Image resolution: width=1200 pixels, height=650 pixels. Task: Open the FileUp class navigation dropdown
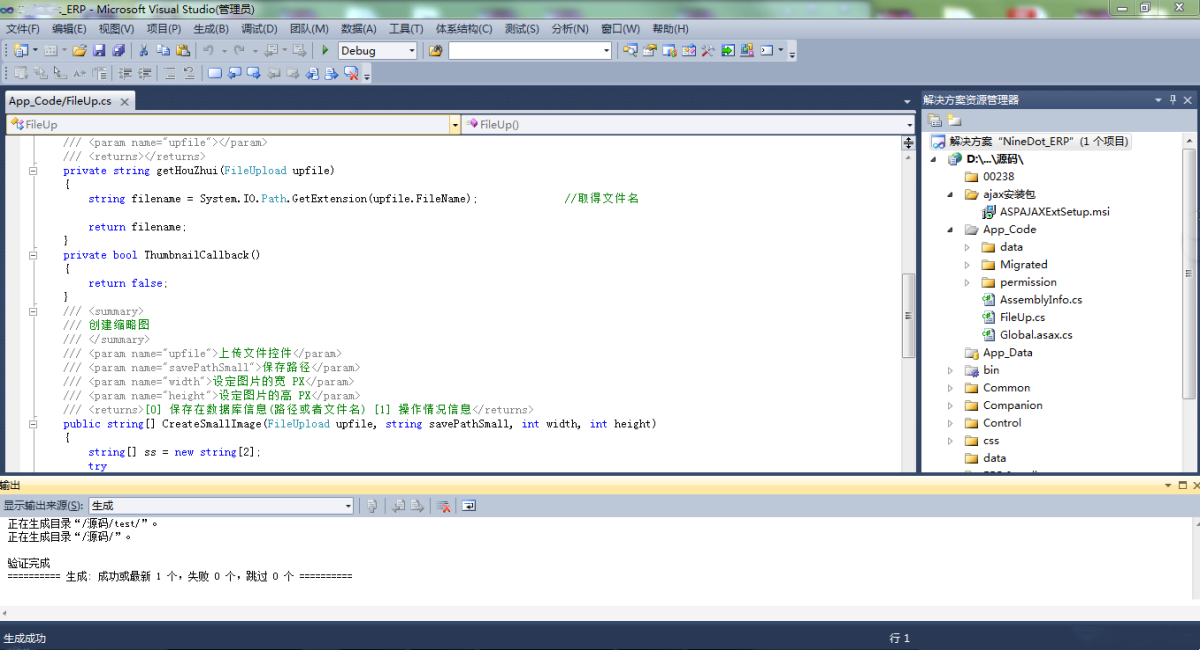[x=455, y=124]
